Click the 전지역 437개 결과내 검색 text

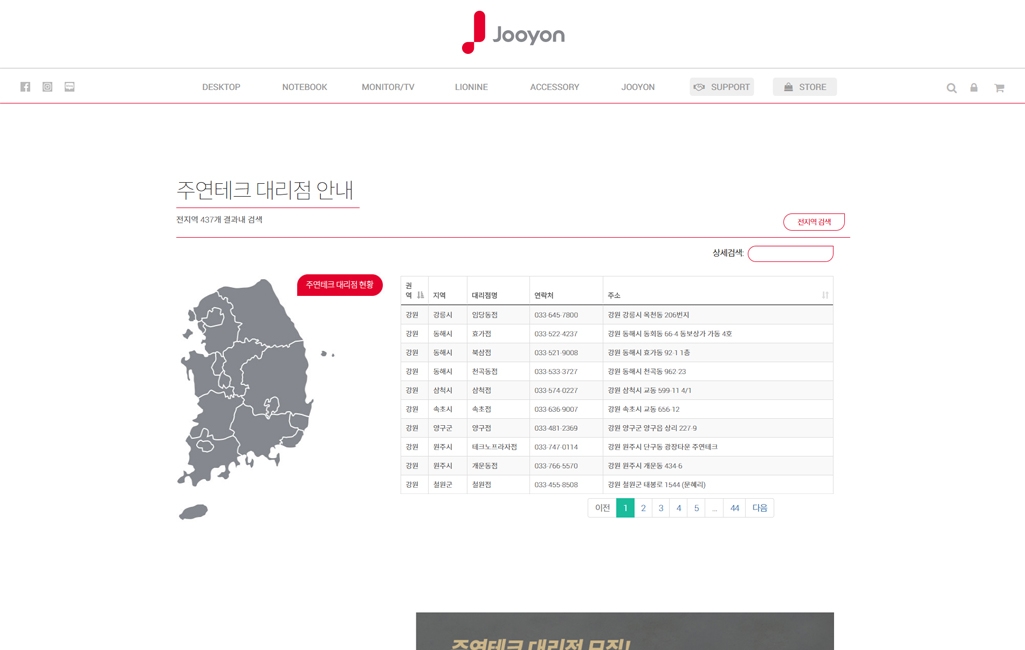tap(219, 220)
